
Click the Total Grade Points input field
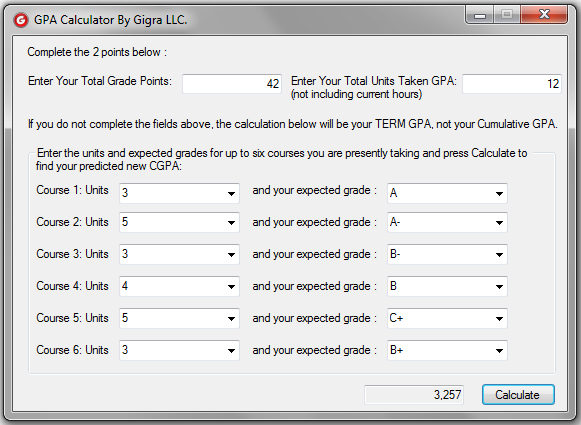[x=232, y=84]
